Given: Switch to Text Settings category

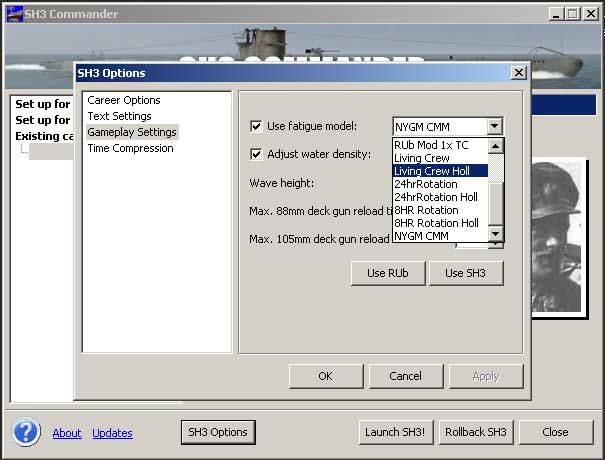Looking at the screenshot, I should click(119, 116).
